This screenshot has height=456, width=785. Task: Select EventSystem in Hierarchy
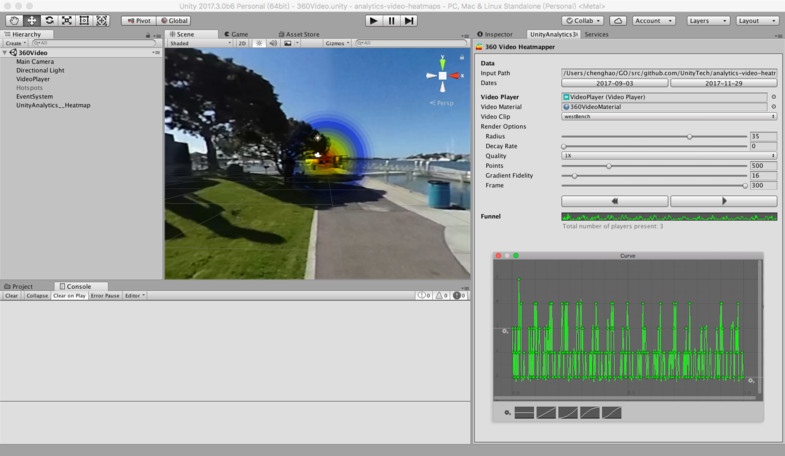click(34, 96)
